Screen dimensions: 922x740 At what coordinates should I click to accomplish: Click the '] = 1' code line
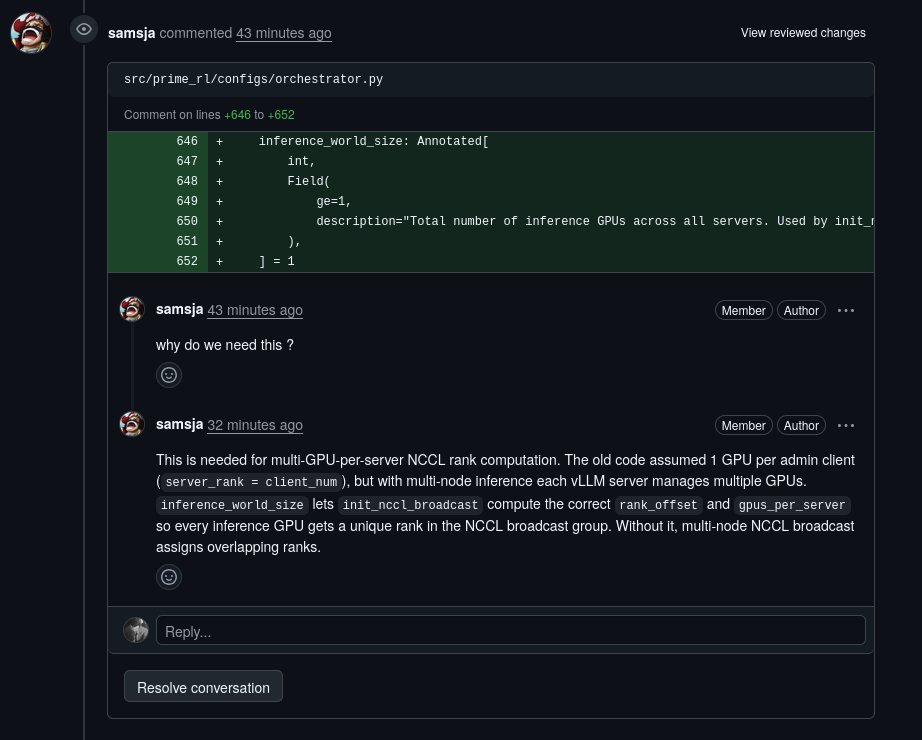(x=276, y=261)
